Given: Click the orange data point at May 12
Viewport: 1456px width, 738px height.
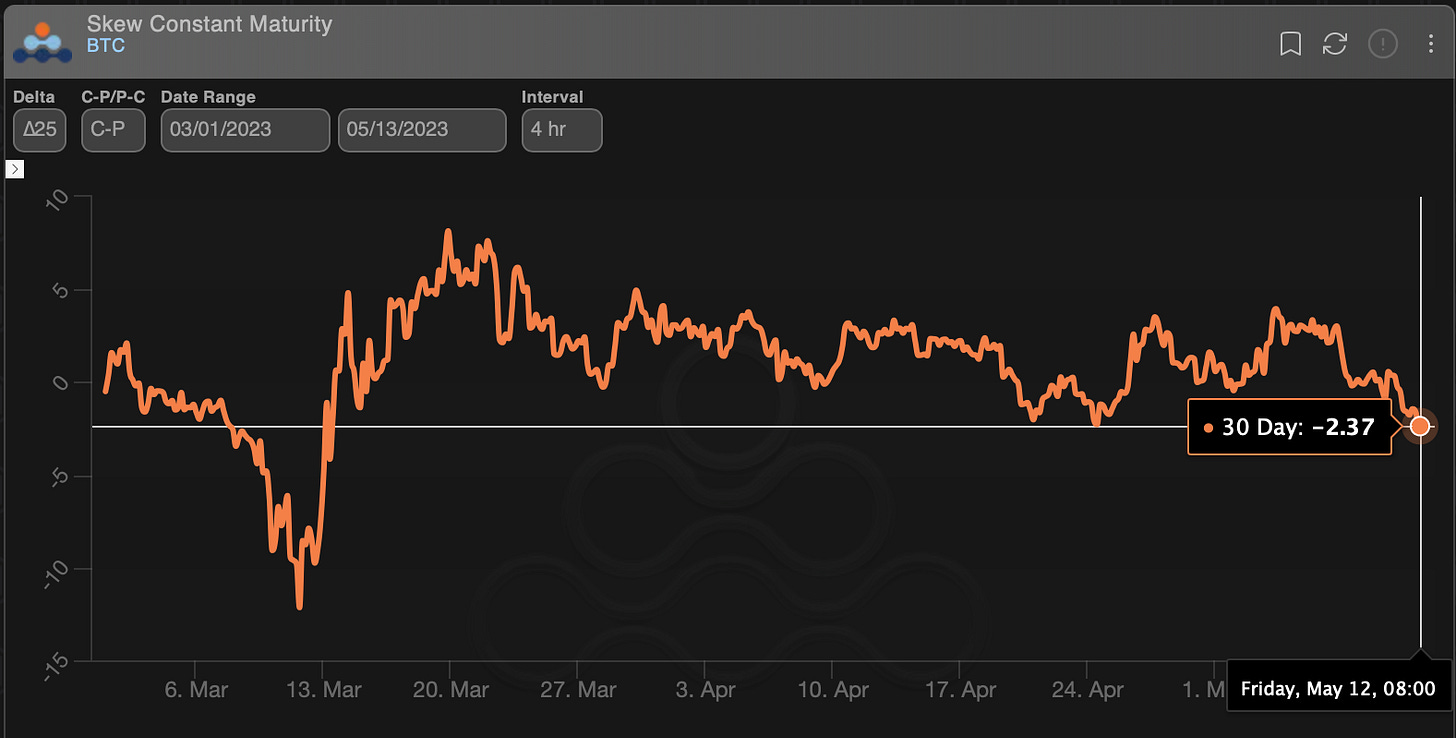Looking at the screenshot, I should tap(1420, 427).
